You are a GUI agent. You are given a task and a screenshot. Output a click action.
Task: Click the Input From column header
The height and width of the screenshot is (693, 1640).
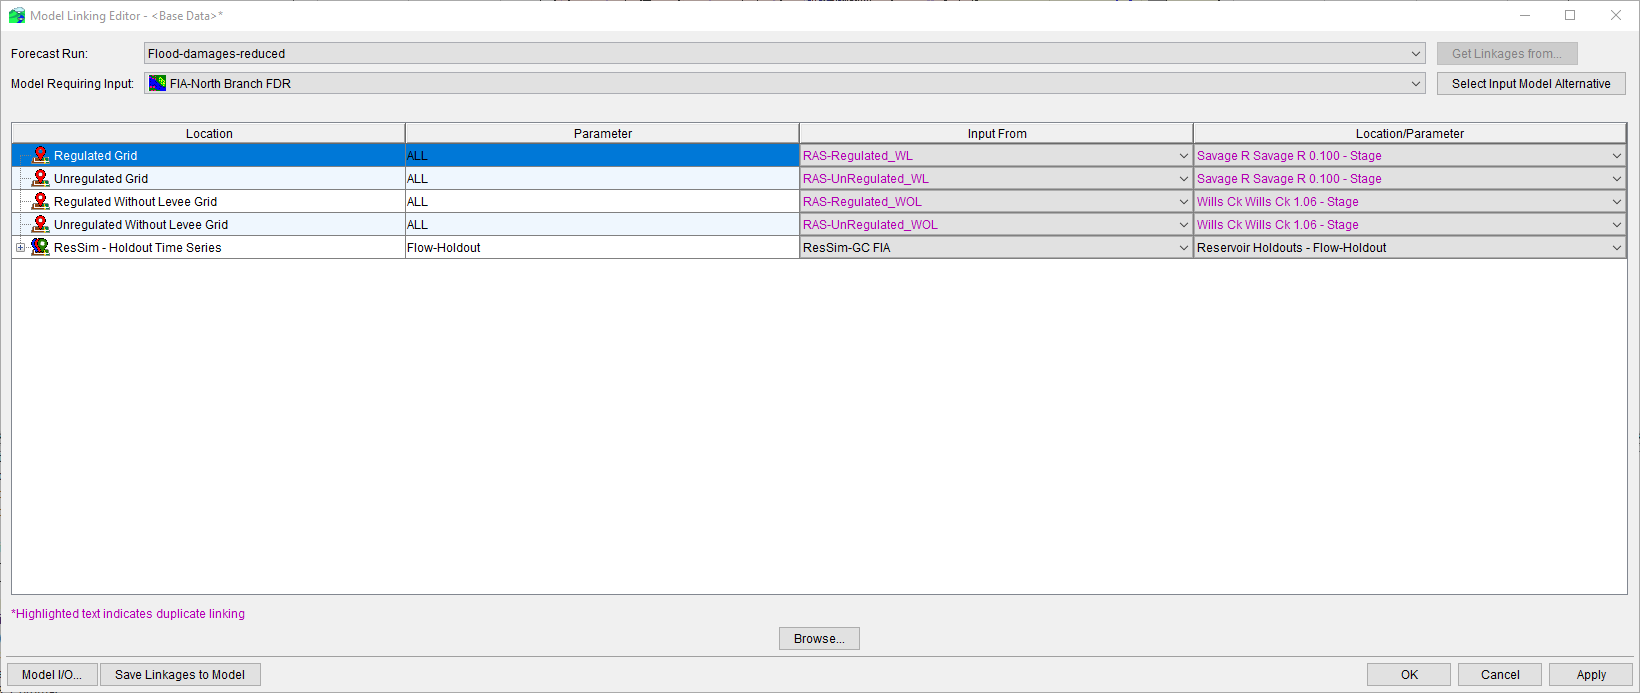[x=996, y=133]
